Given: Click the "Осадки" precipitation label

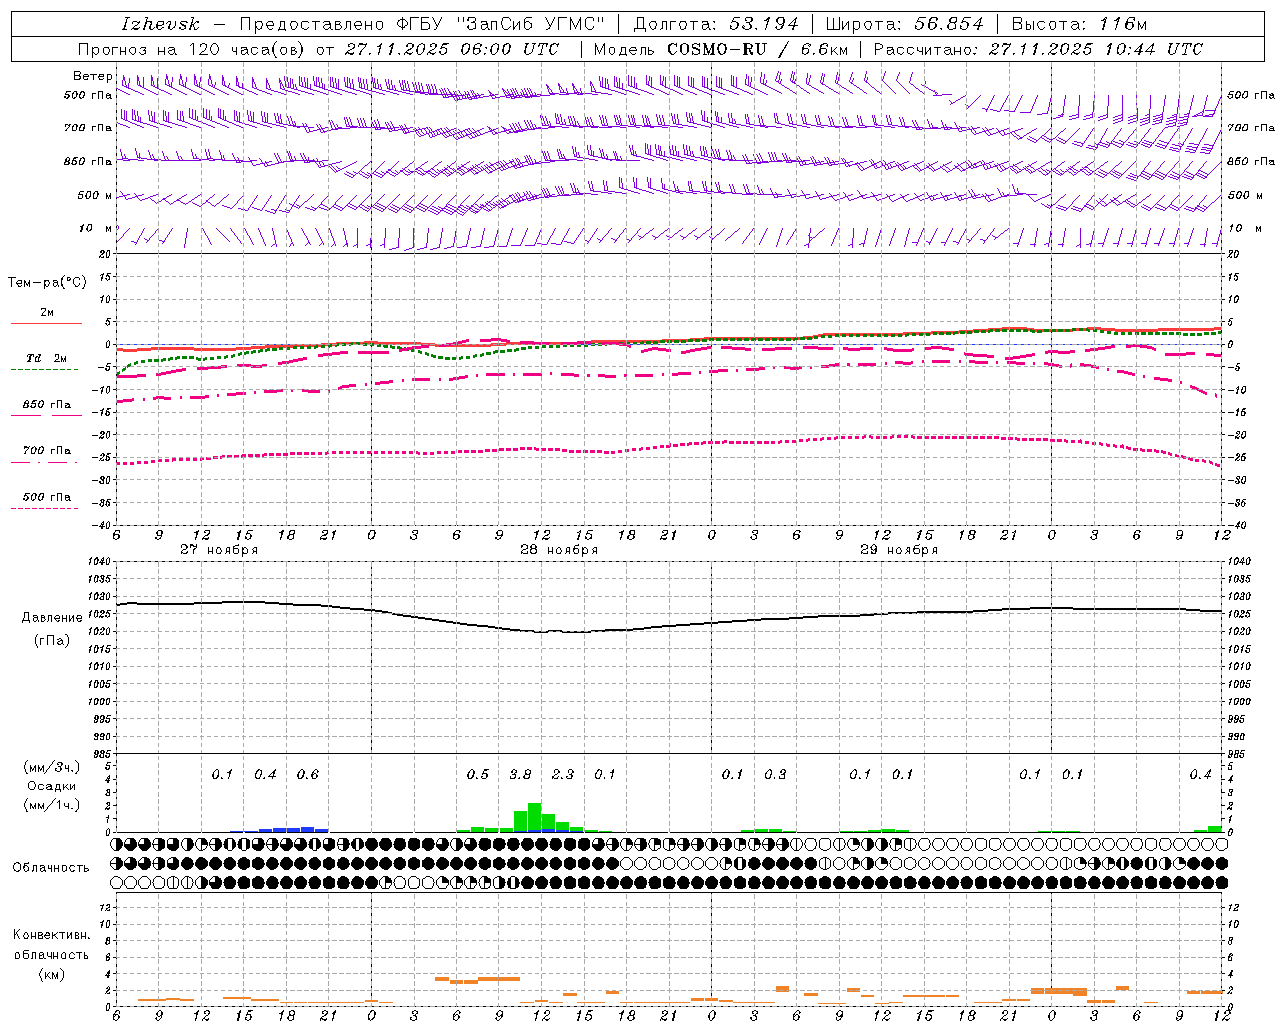Looking at the screenshot, I should point(51,786).
